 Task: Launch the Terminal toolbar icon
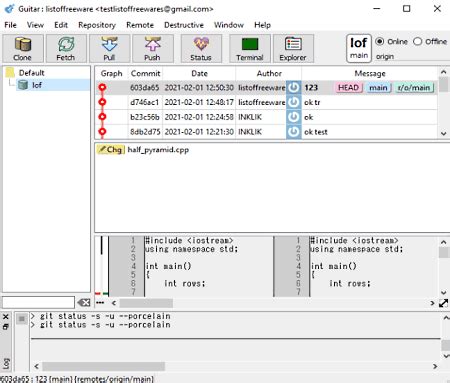click(x=250, y=48)
